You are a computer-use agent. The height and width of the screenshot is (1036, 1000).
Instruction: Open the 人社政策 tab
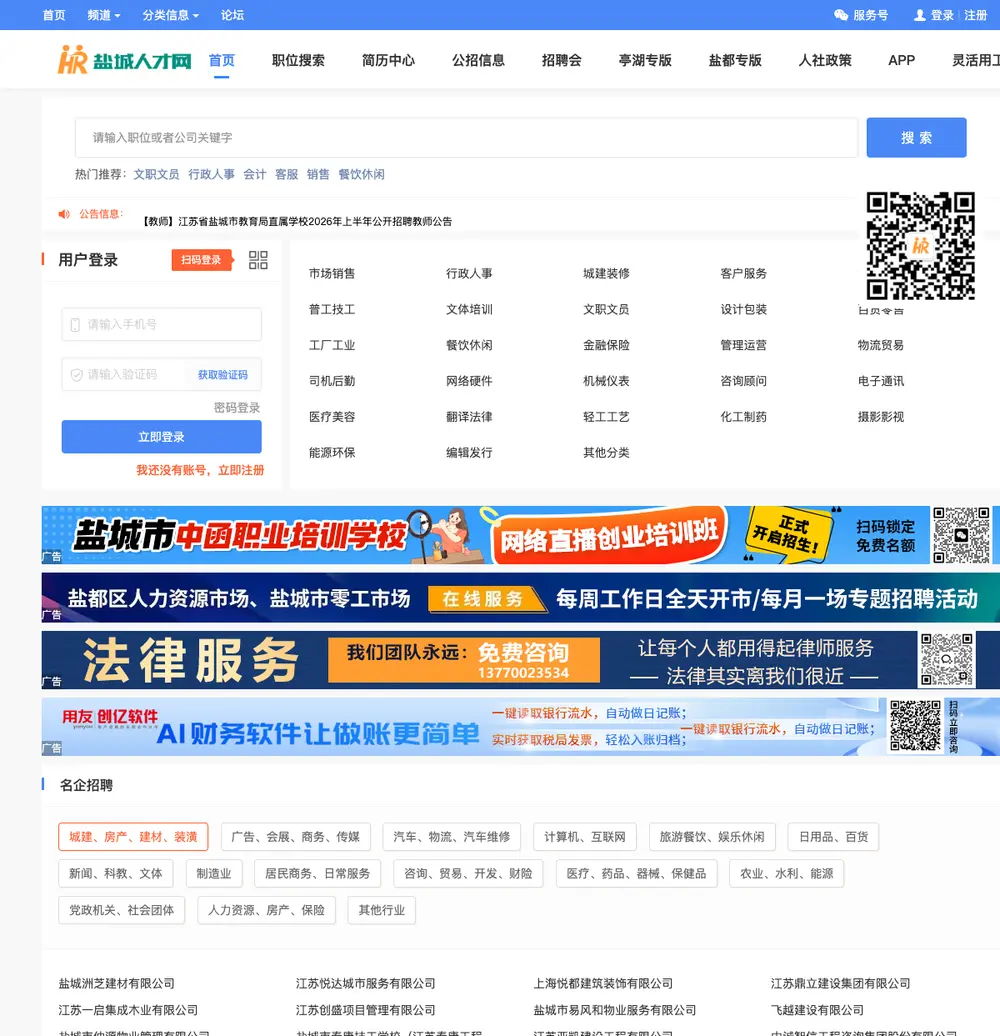tap(825, 60)
